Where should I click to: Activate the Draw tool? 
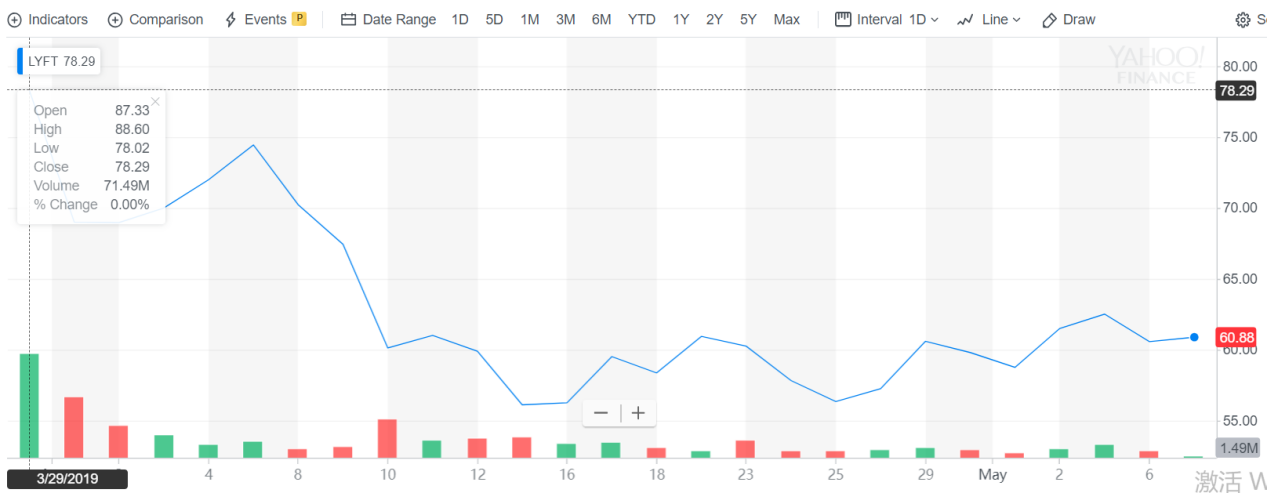point(1068,20)
